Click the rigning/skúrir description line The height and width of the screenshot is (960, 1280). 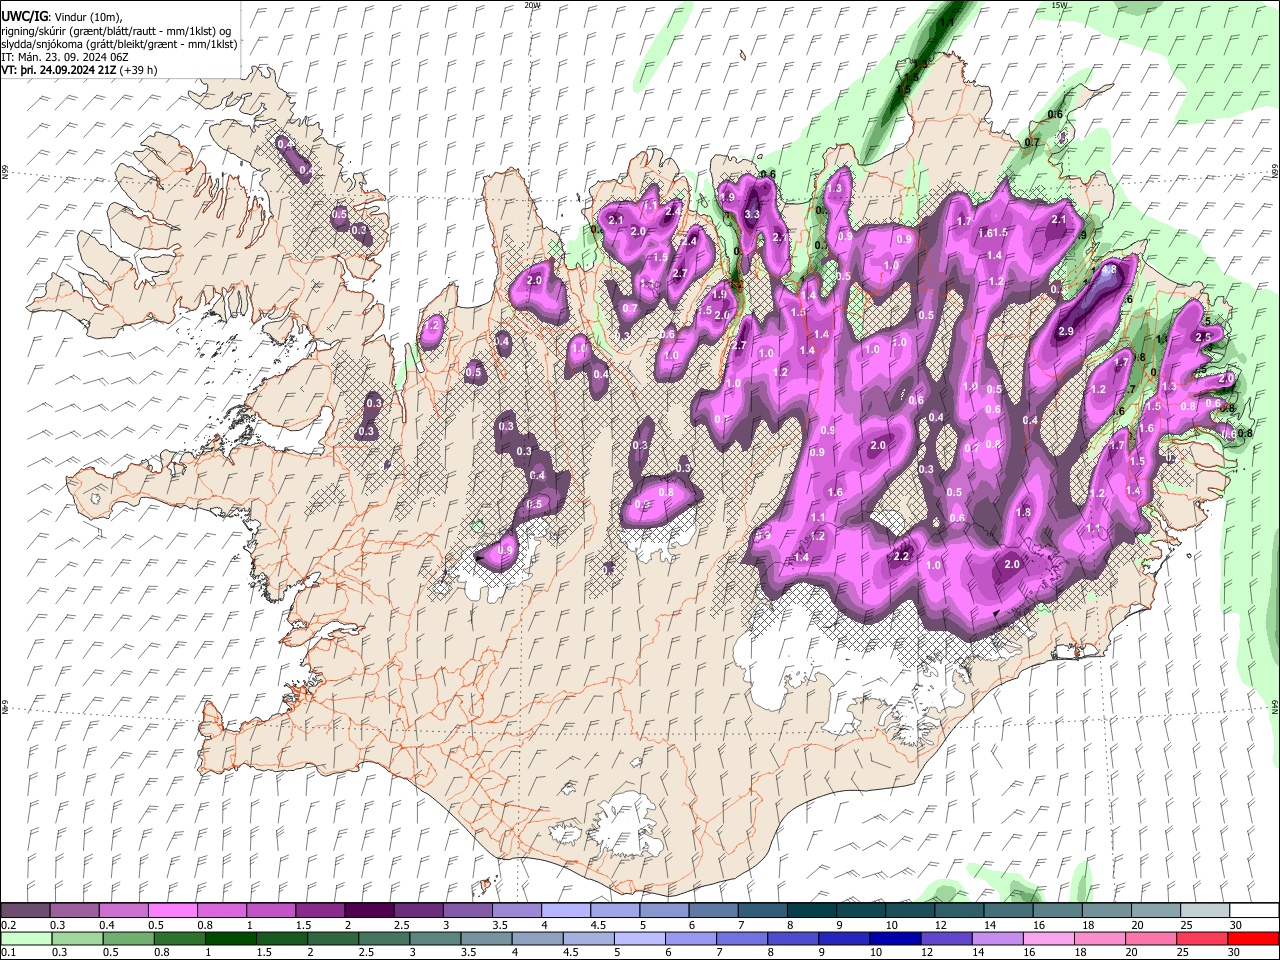click(x=116, y=31)
